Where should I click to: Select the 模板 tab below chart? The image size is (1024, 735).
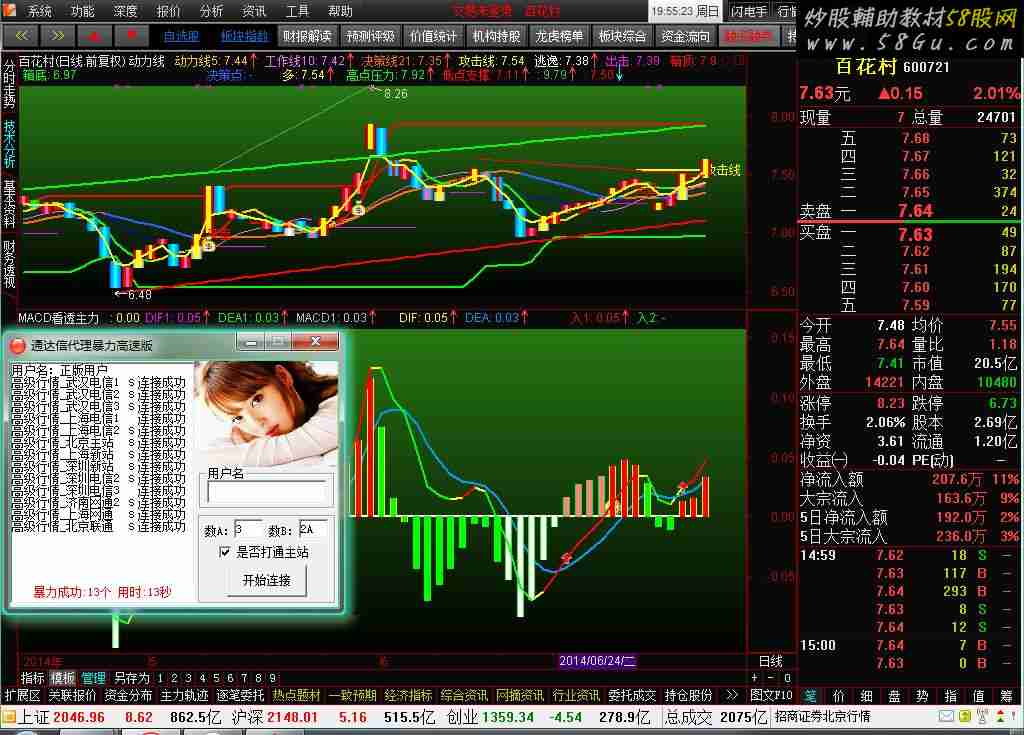click(x=63, y=678)
